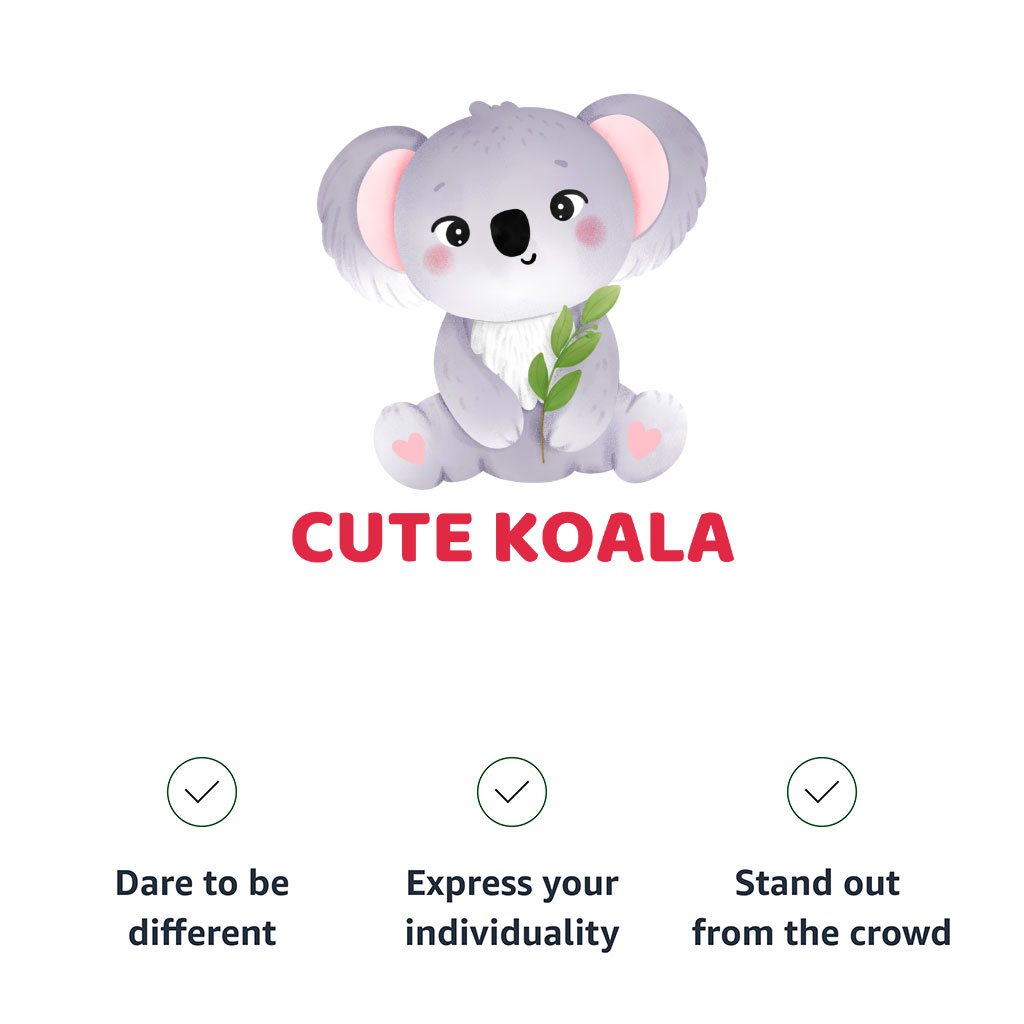Click the koala's left eye
This screenshot has height=1024, width=1024.
(x=453, y=233)
